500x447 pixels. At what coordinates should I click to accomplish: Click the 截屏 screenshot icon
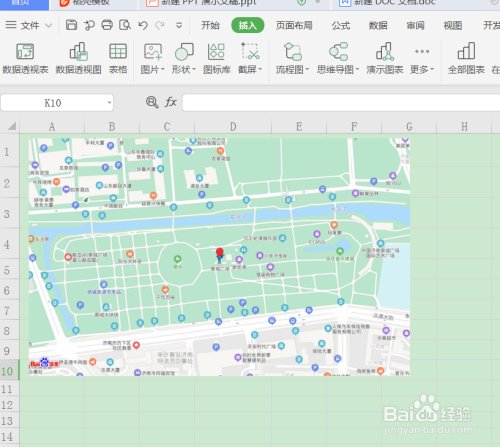(x=250, y=51)
